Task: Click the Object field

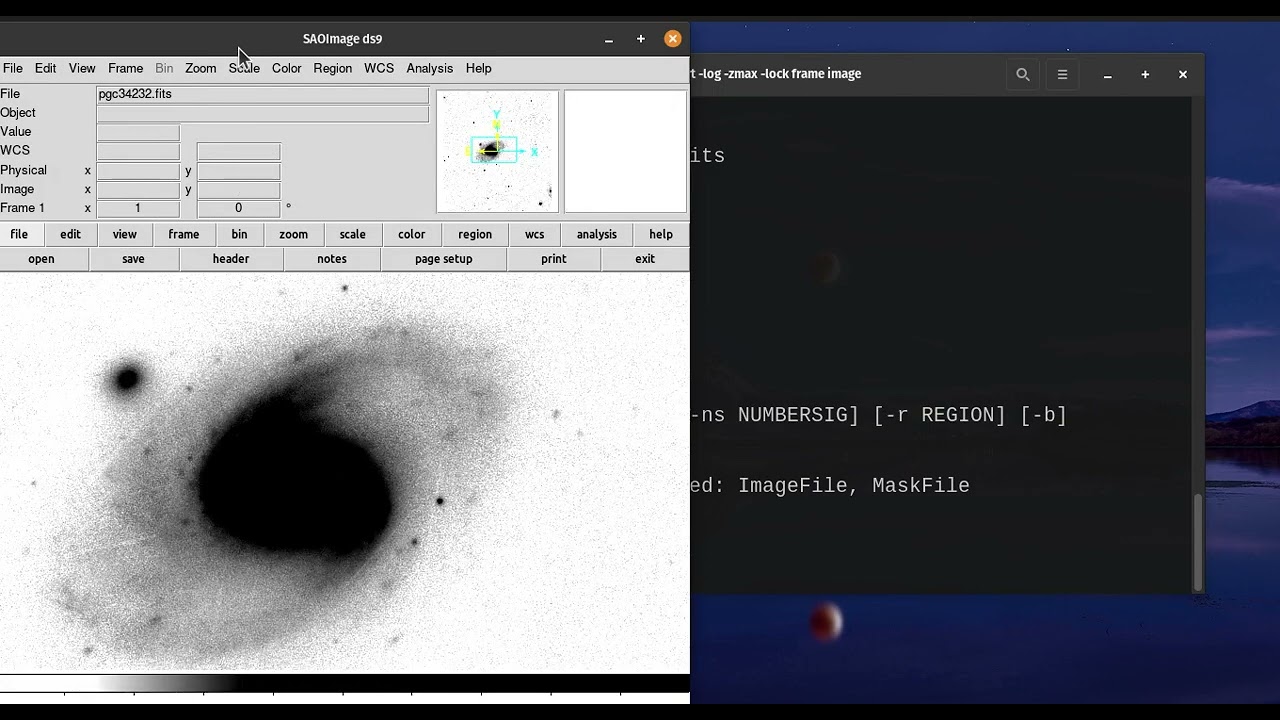Action: [262, 113]
